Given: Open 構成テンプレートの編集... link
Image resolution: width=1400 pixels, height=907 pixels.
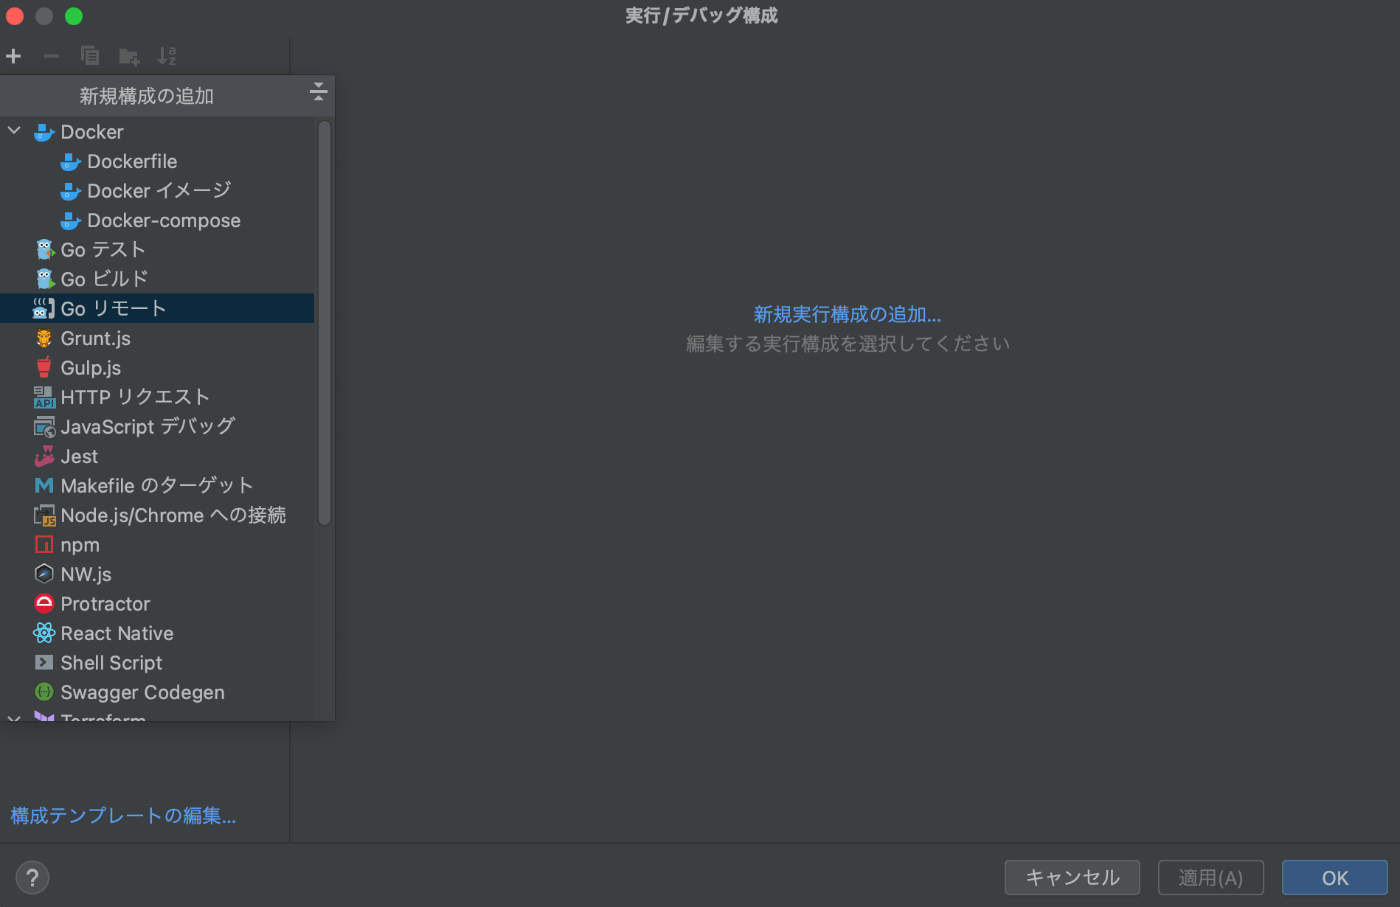Looking at the screenshot, I should point(123,816).
